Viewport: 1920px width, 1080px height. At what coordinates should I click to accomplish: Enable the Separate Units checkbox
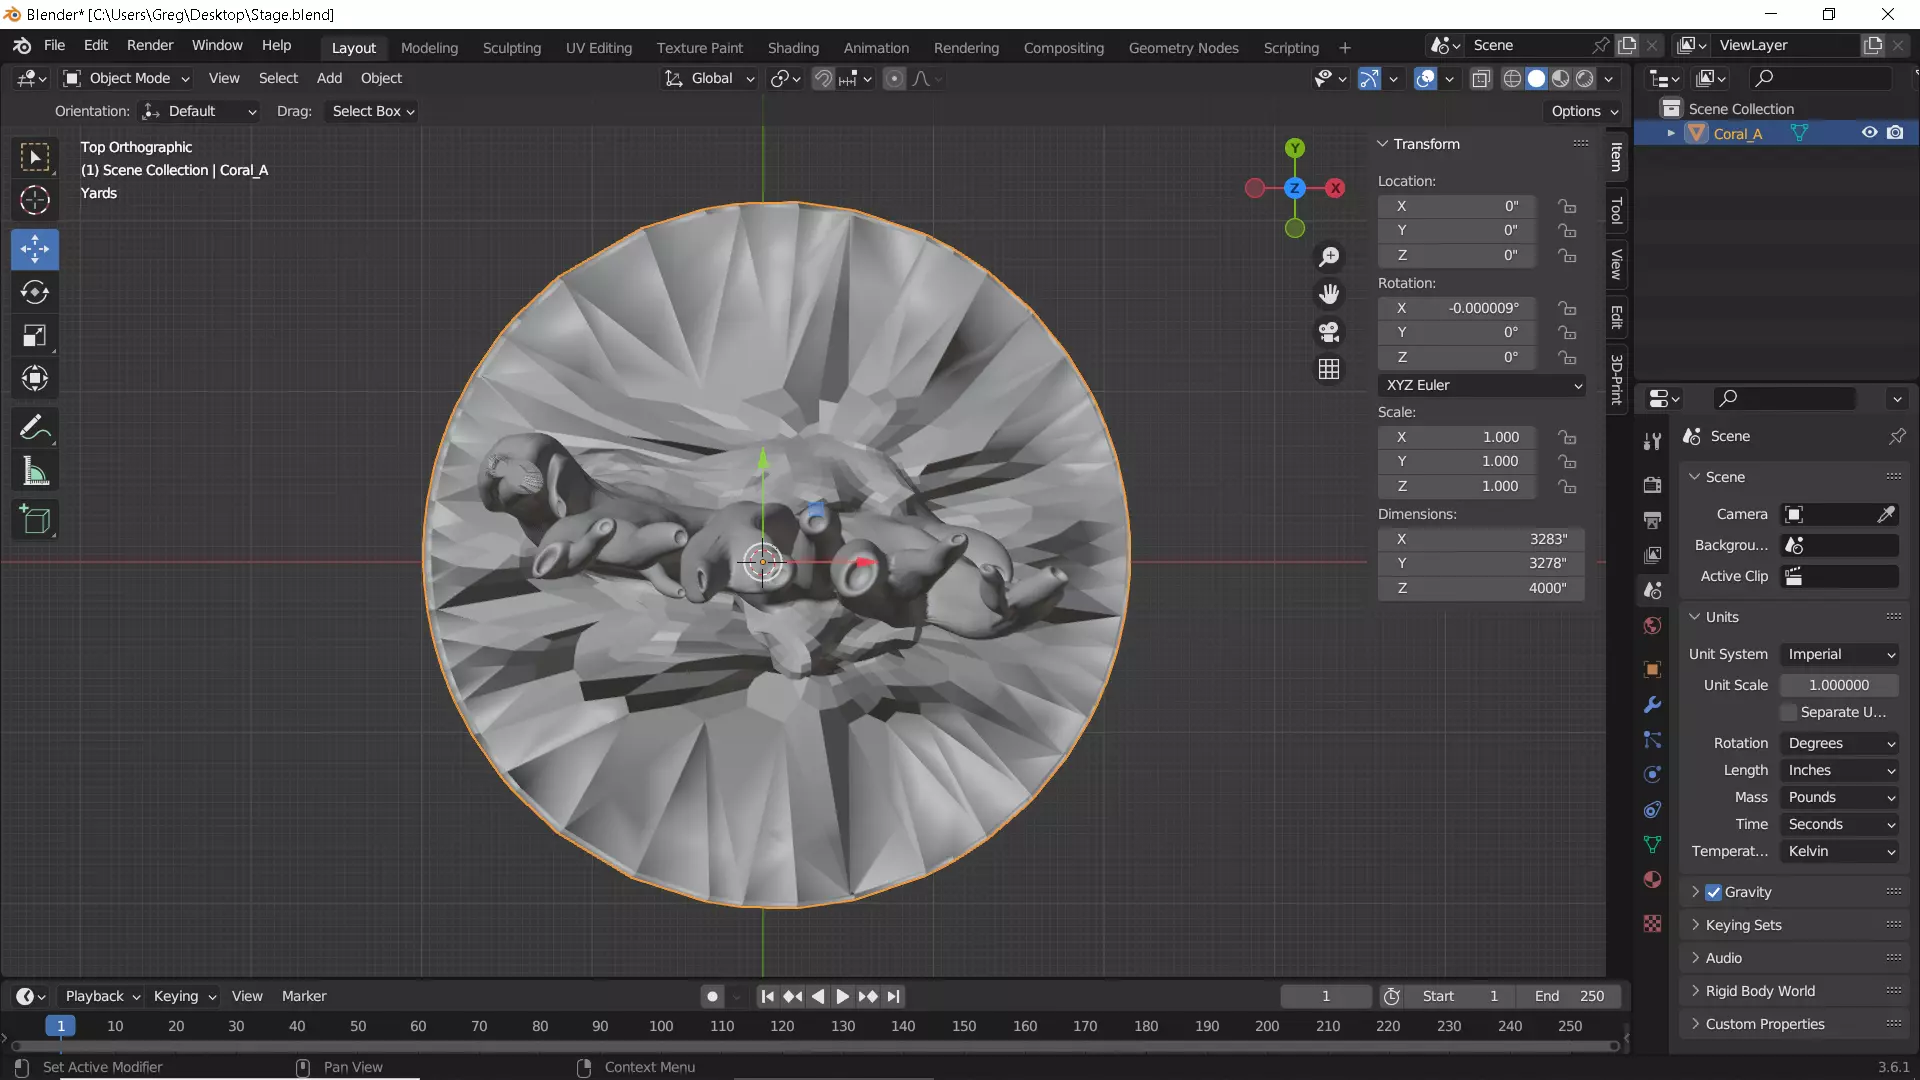pyautogui.click(x=1789, y=712)
